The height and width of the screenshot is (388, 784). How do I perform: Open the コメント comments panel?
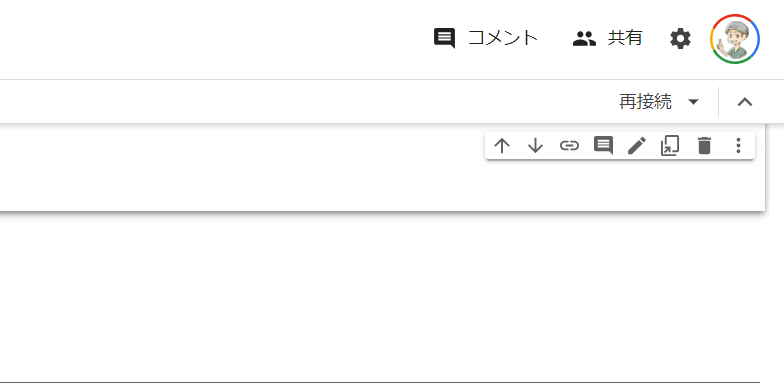[486, 38]
